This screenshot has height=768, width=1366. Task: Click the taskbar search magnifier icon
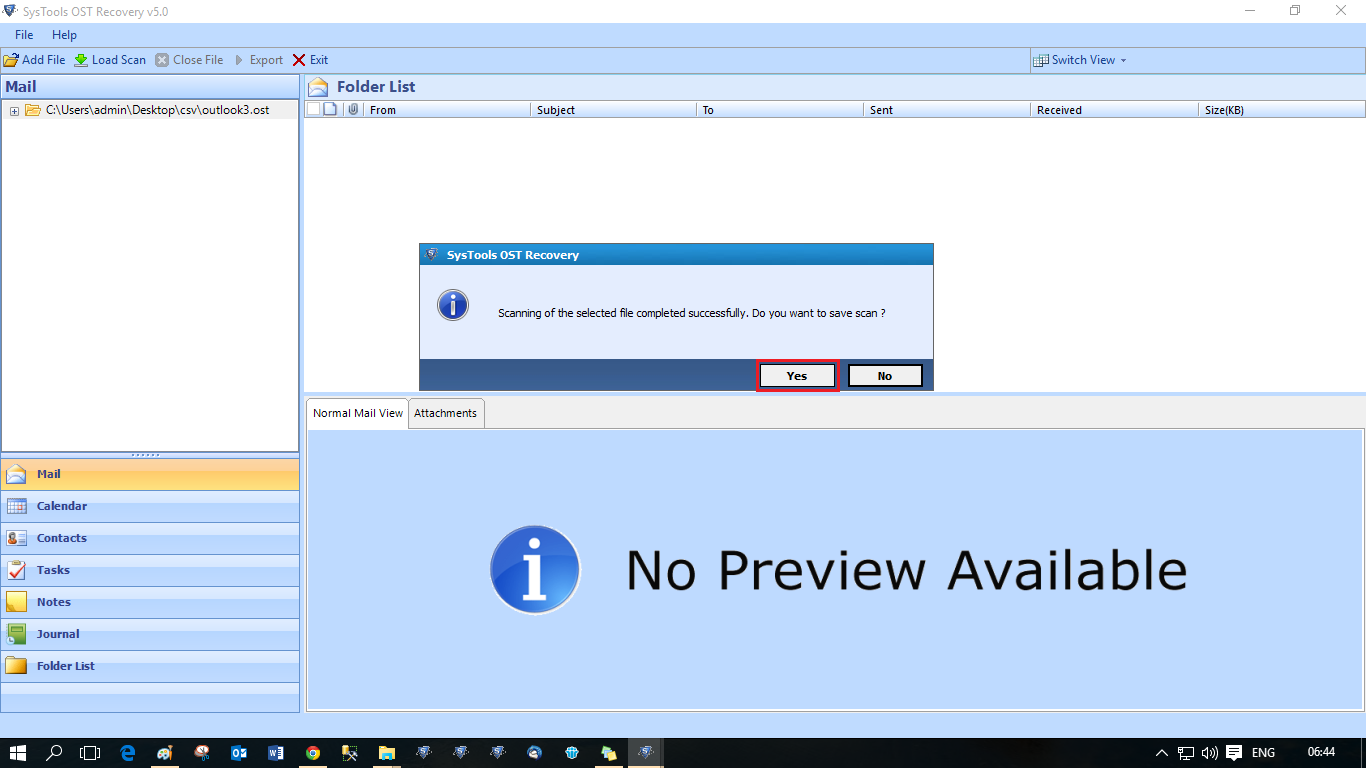coord(55,752)
